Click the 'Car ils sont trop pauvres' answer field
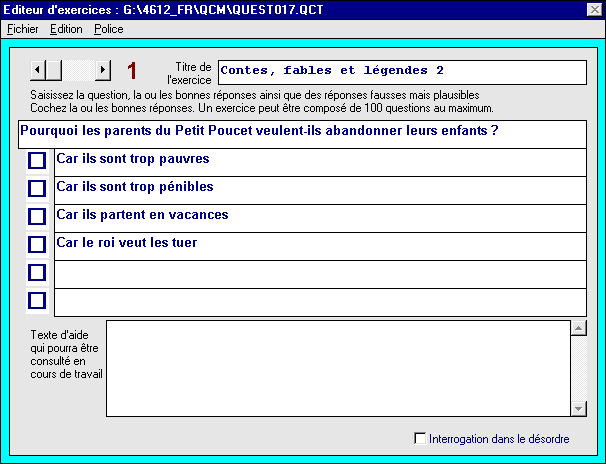The image size is (606, 464). pyautogui.click(x=320, y=160)
